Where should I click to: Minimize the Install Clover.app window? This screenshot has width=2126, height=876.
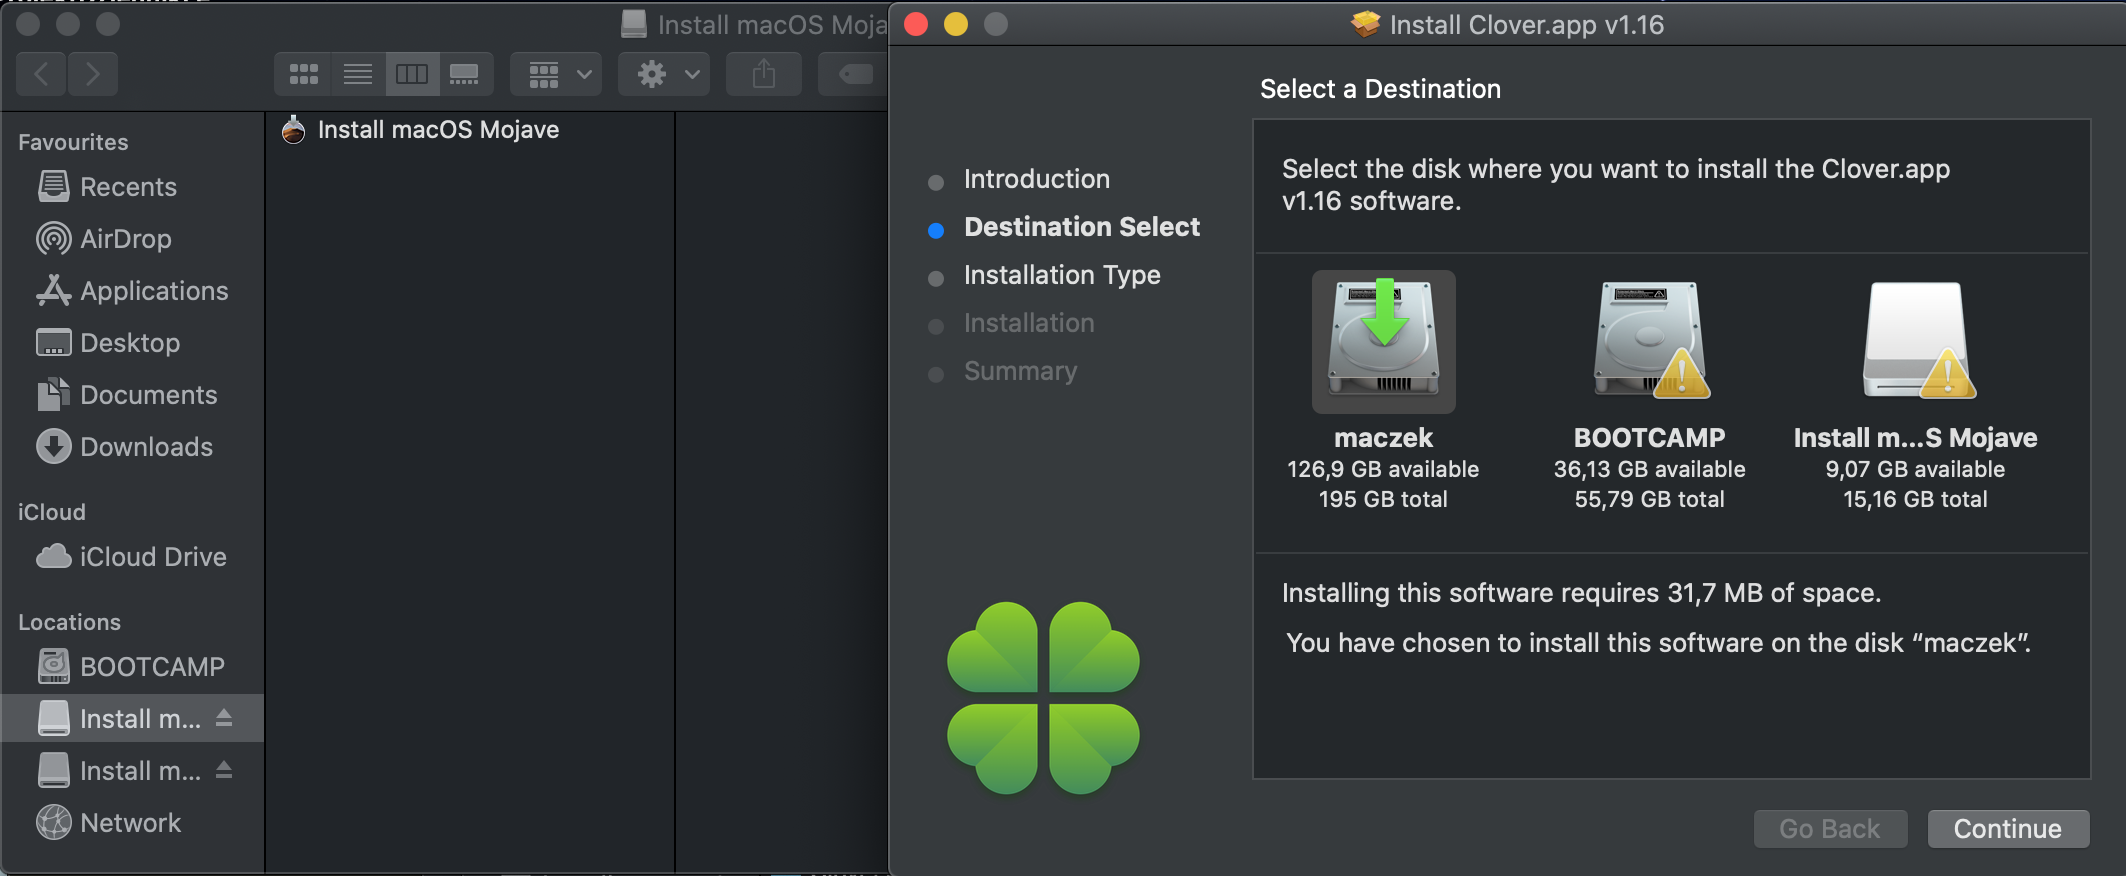[x=956, y=24]
